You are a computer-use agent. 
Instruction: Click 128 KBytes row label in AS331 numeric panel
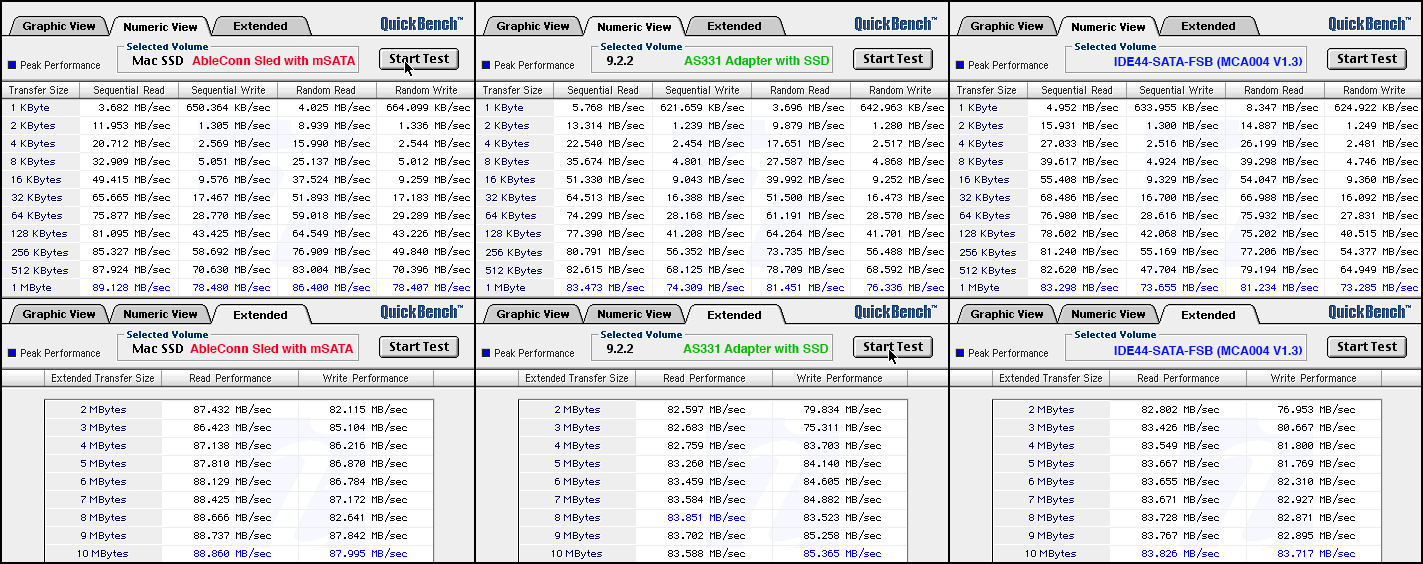point(512,233)
